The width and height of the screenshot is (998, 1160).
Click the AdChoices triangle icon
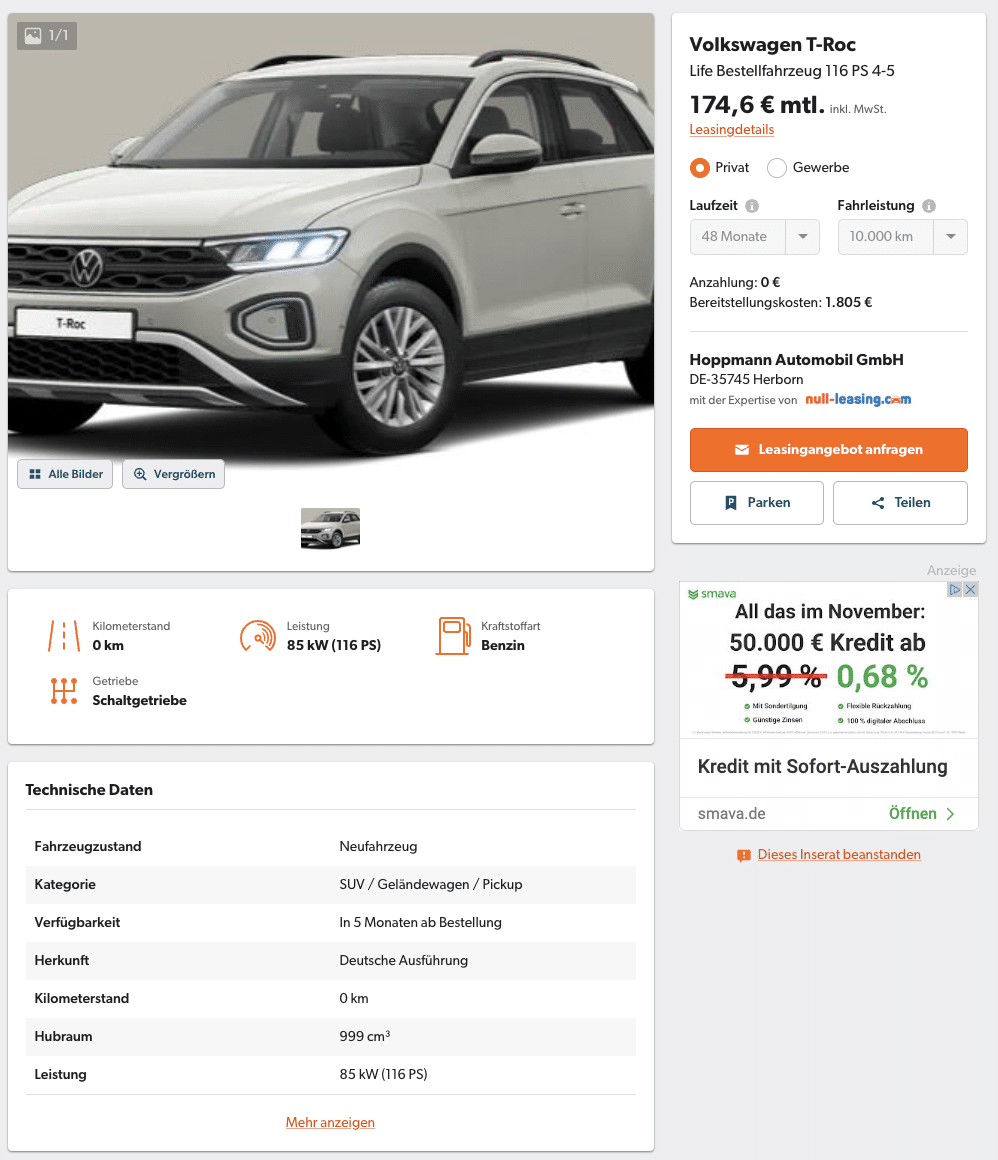[x=955, y=590]
